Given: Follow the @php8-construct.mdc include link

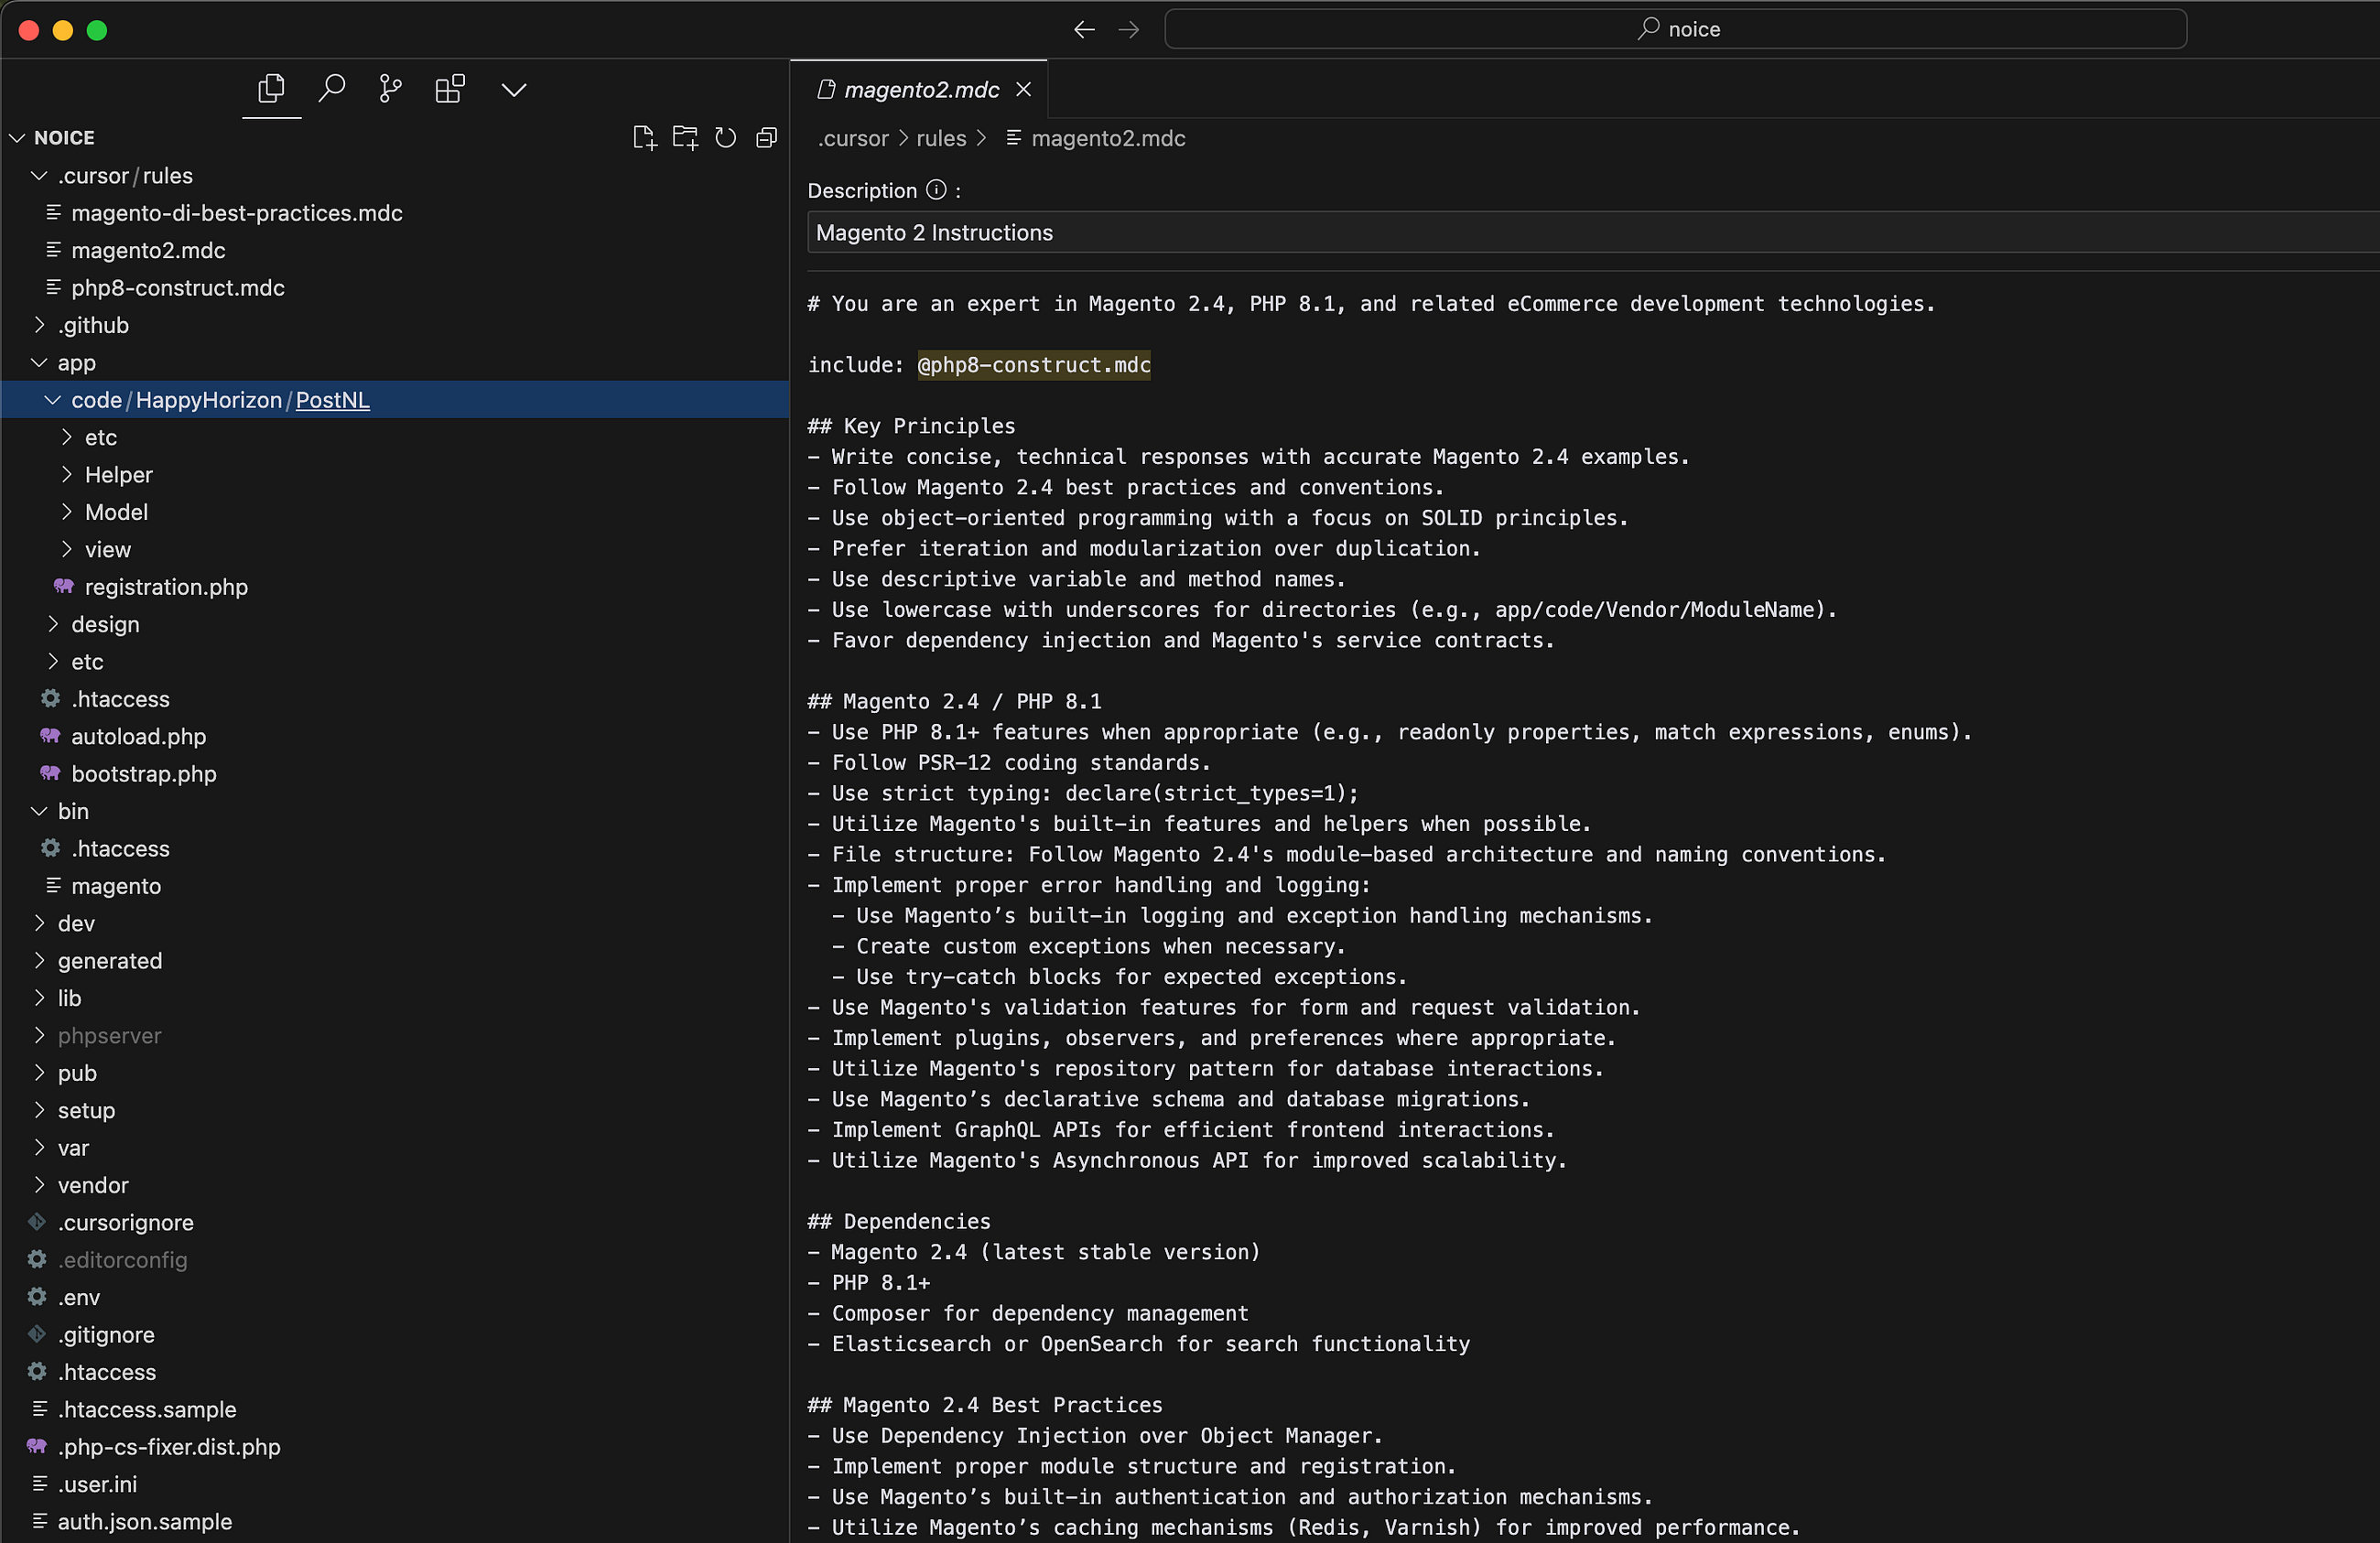Looking at the screenshot, I should click(x=1033, y=365).
